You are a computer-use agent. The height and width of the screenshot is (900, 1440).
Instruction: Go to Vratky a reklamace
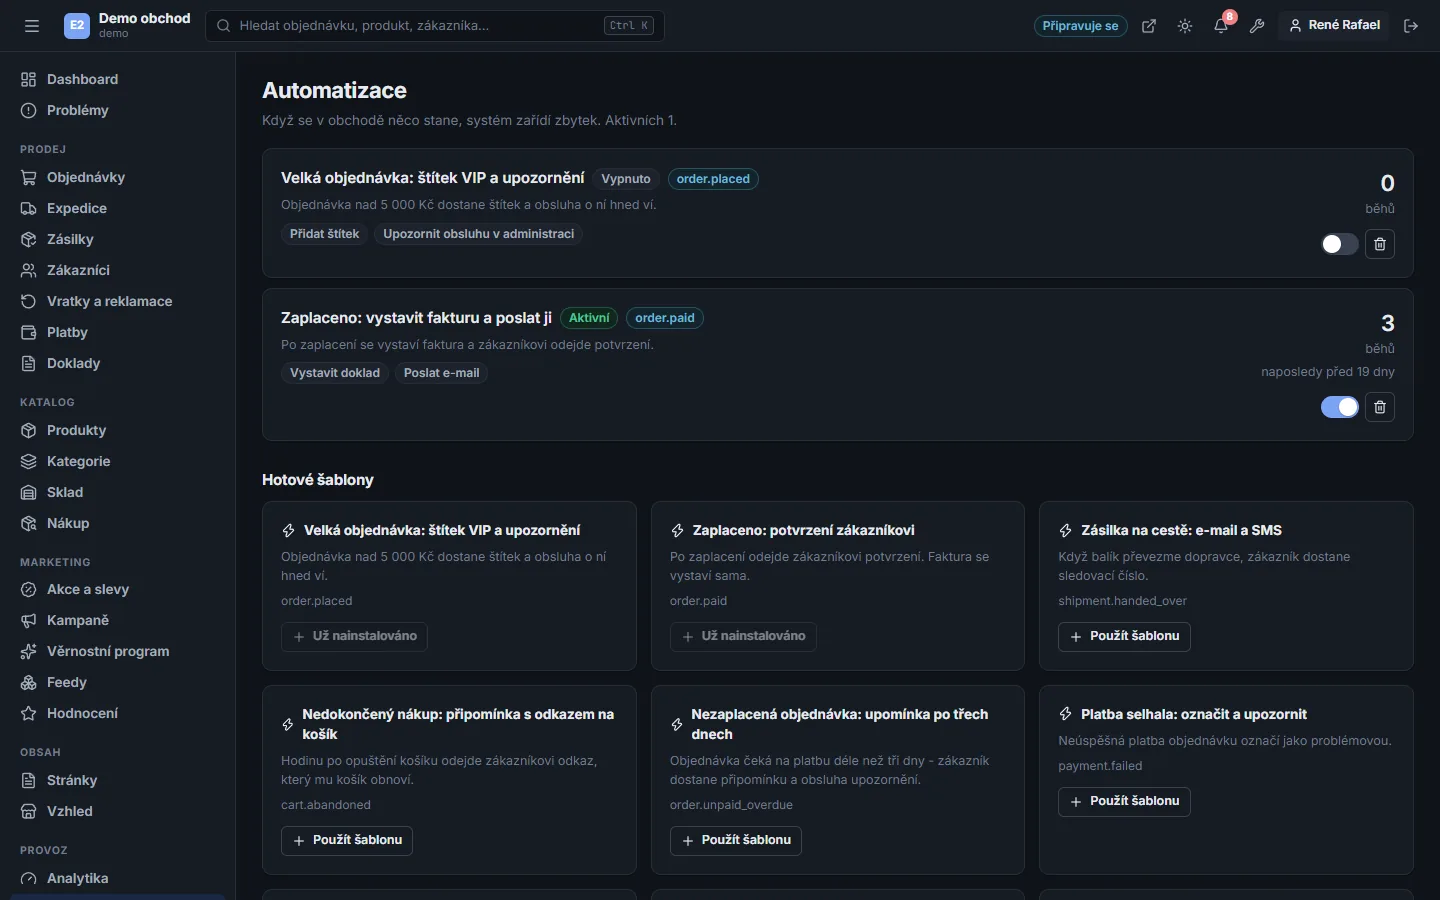[118, 301]
